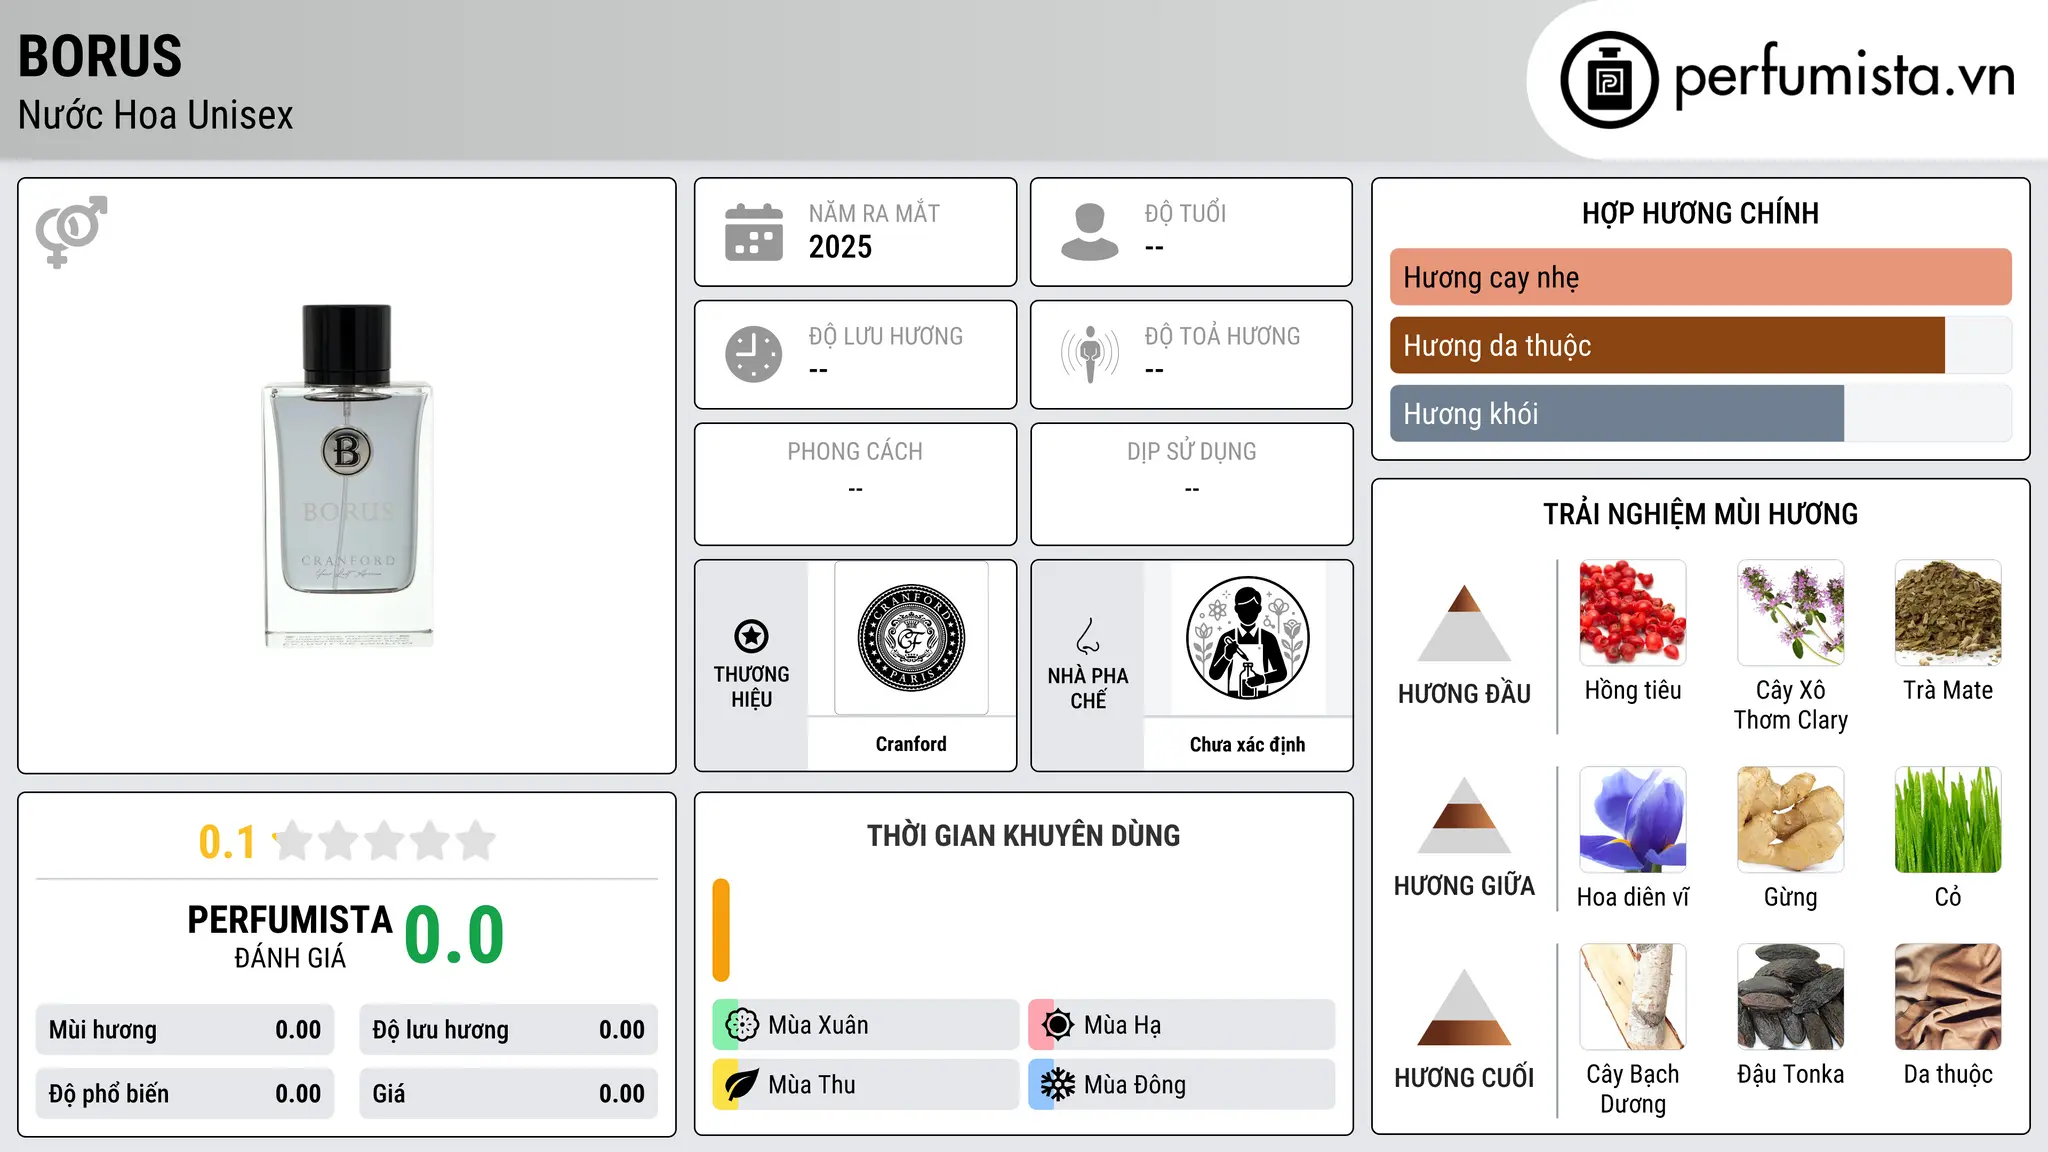
Task: Select the Mùa Đông season row
Action: tap(1182, 1085)
